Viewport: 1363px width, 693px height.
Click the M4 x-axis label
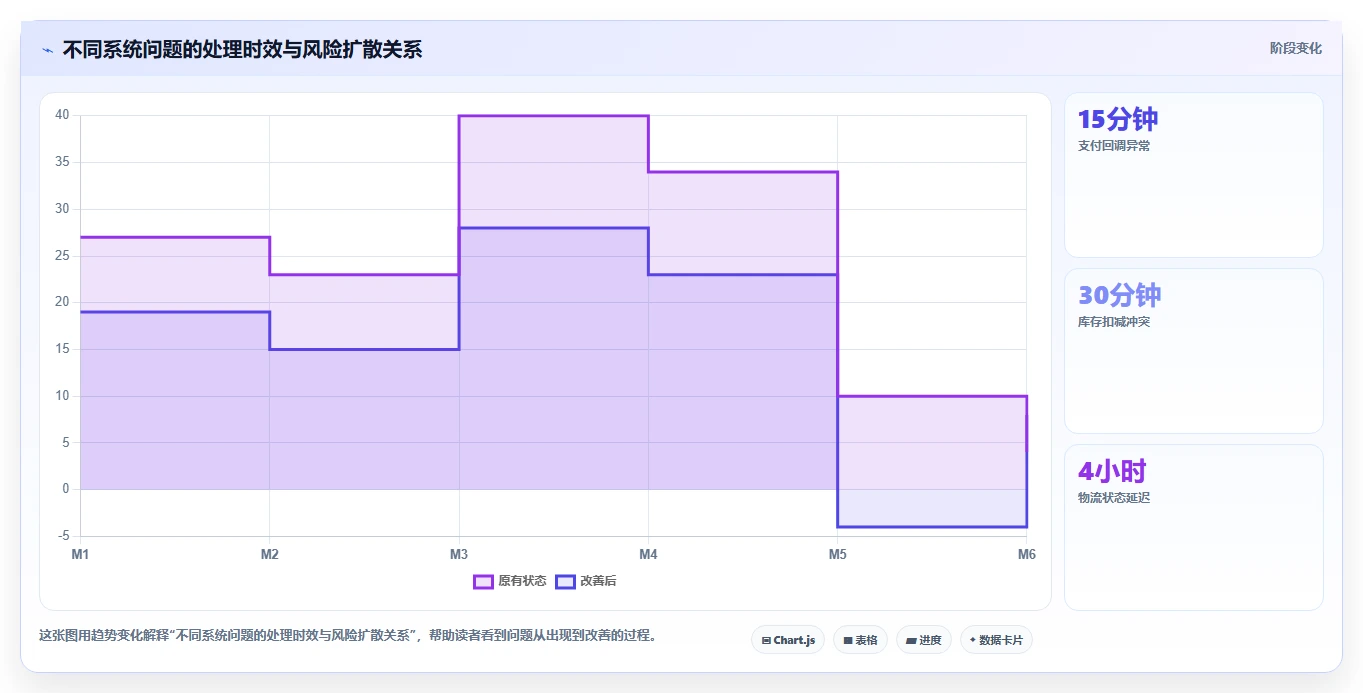648,553
